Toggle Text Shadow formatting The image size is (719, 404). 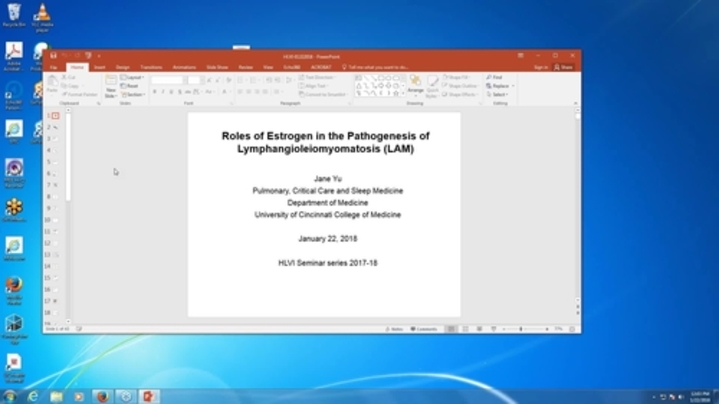tap(180, 92)
